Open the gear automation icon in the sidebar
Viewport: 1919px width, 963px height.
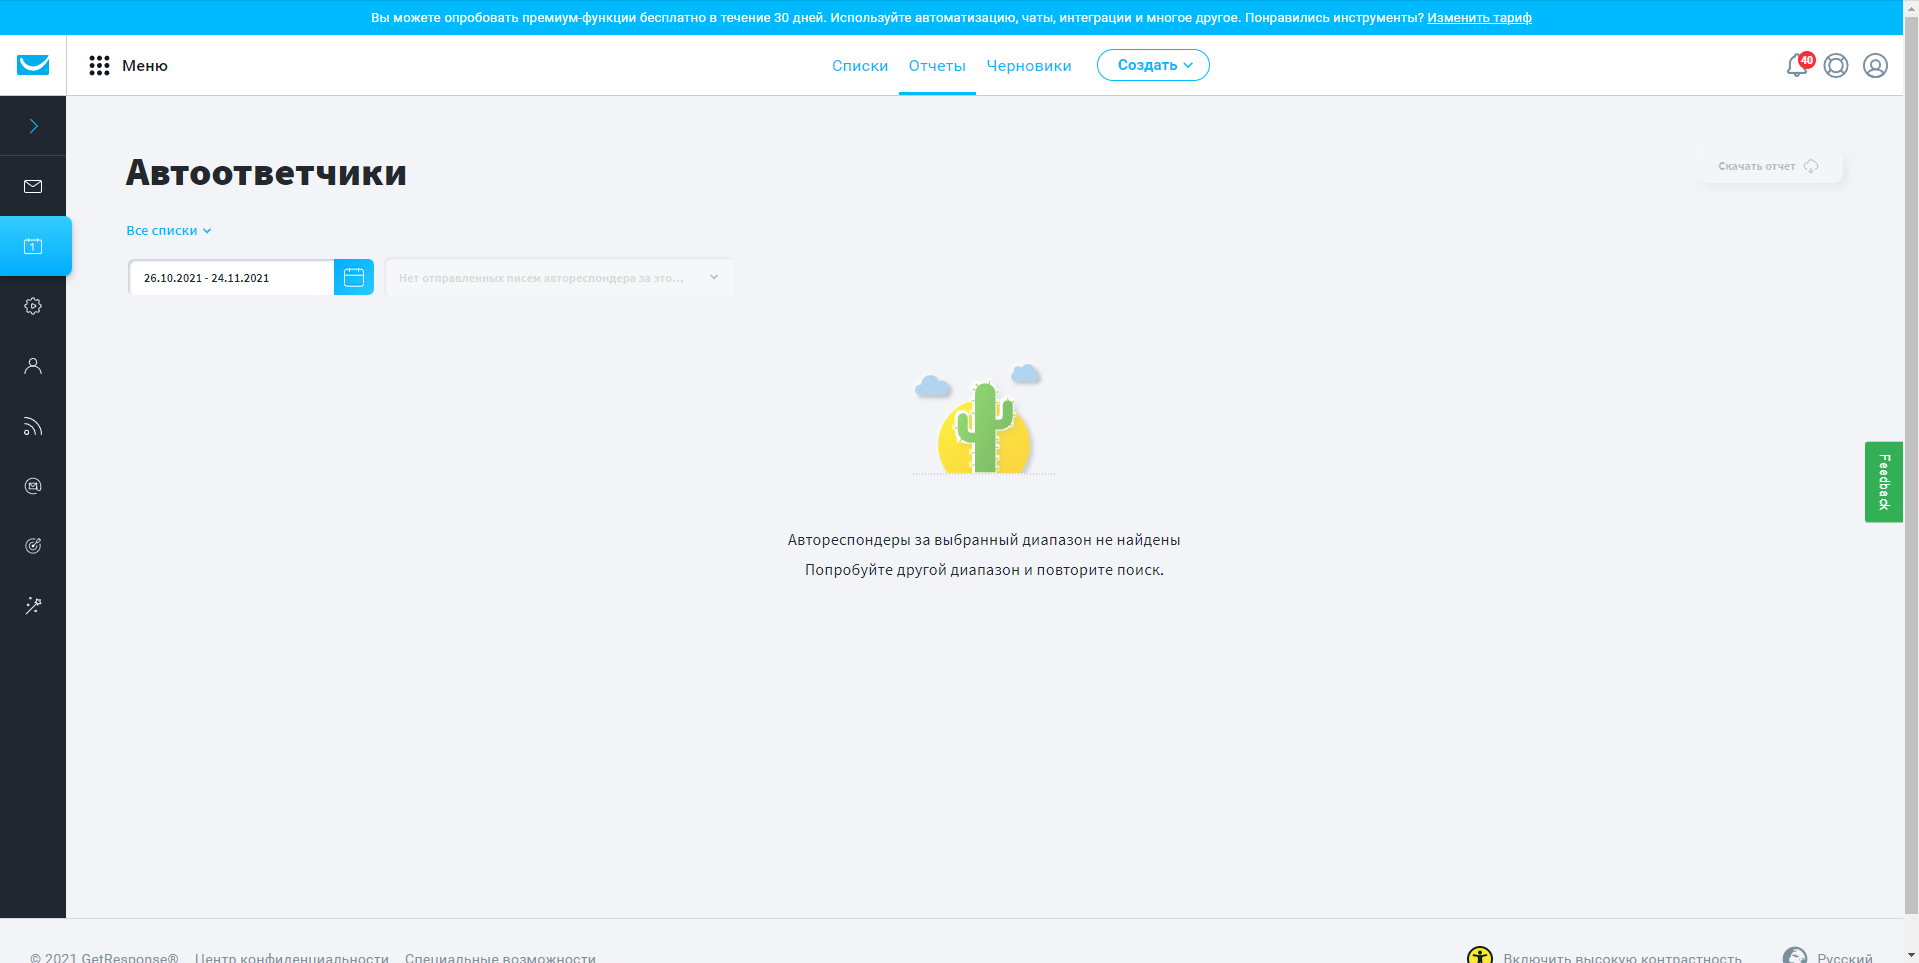coord(33,306)
